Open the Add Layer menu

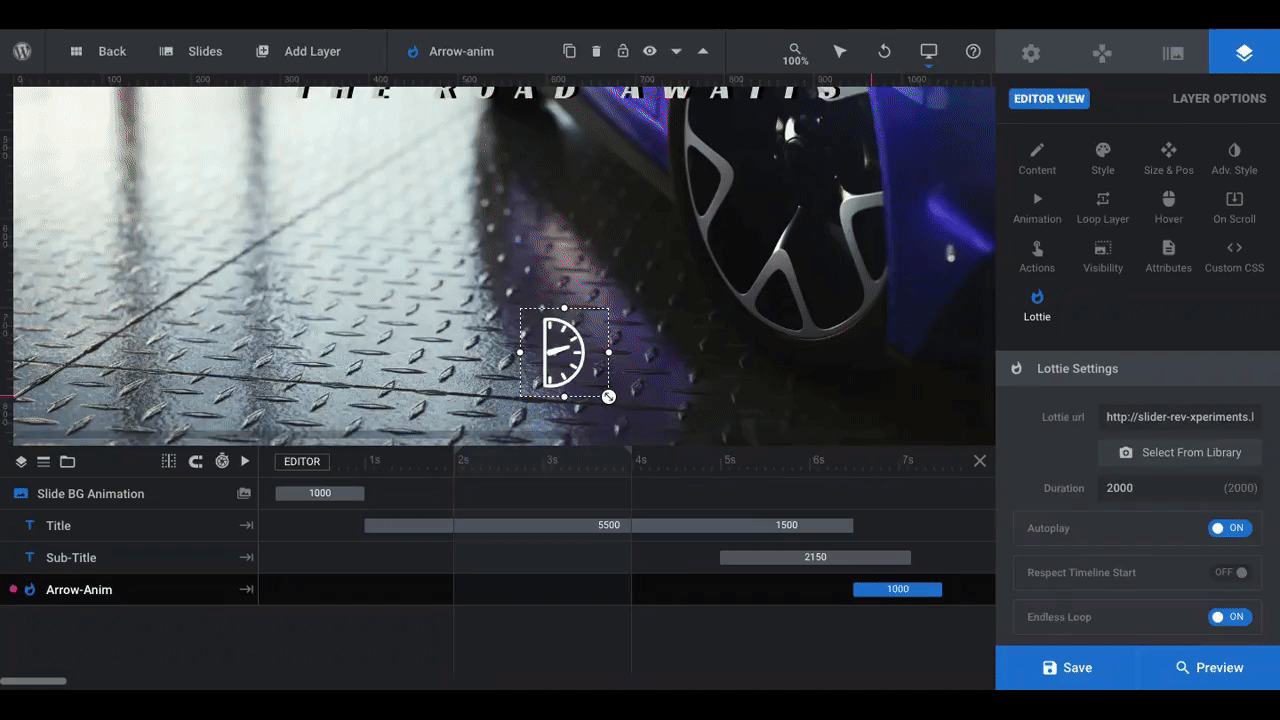pyautogui.click(x=299, y=51)
